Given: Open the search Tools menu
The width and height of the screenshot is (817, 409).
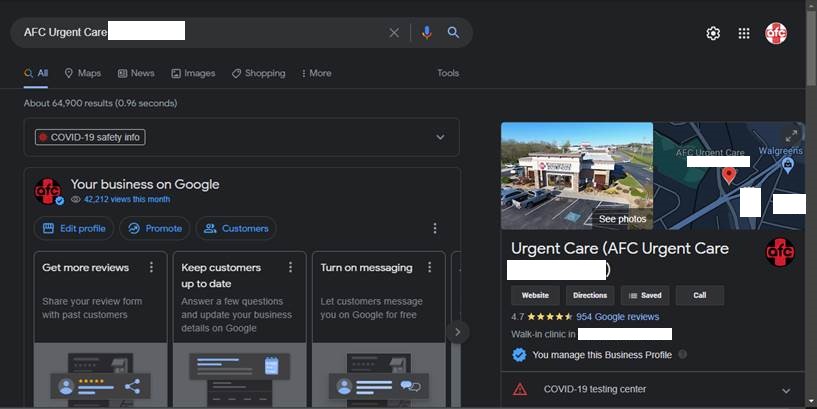Looking at the screenshot, I should [448, 73].
